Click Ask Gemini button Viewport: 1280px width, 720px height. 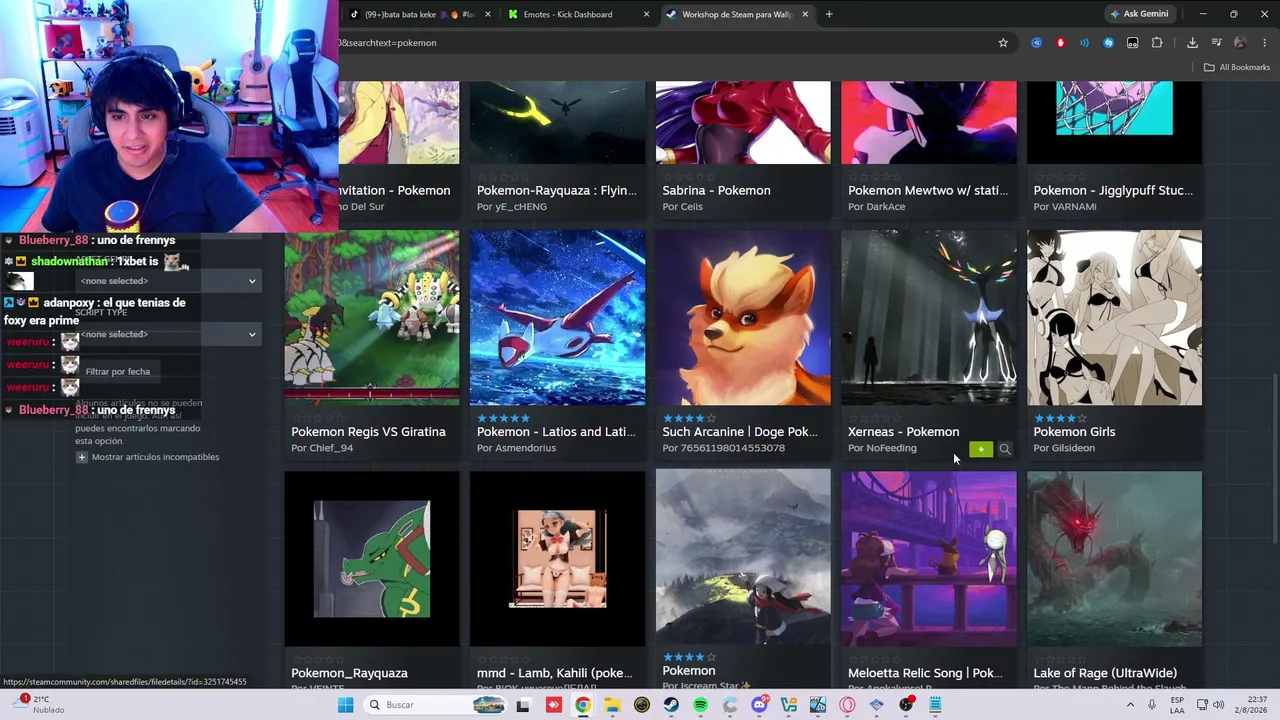point(1138,14)
